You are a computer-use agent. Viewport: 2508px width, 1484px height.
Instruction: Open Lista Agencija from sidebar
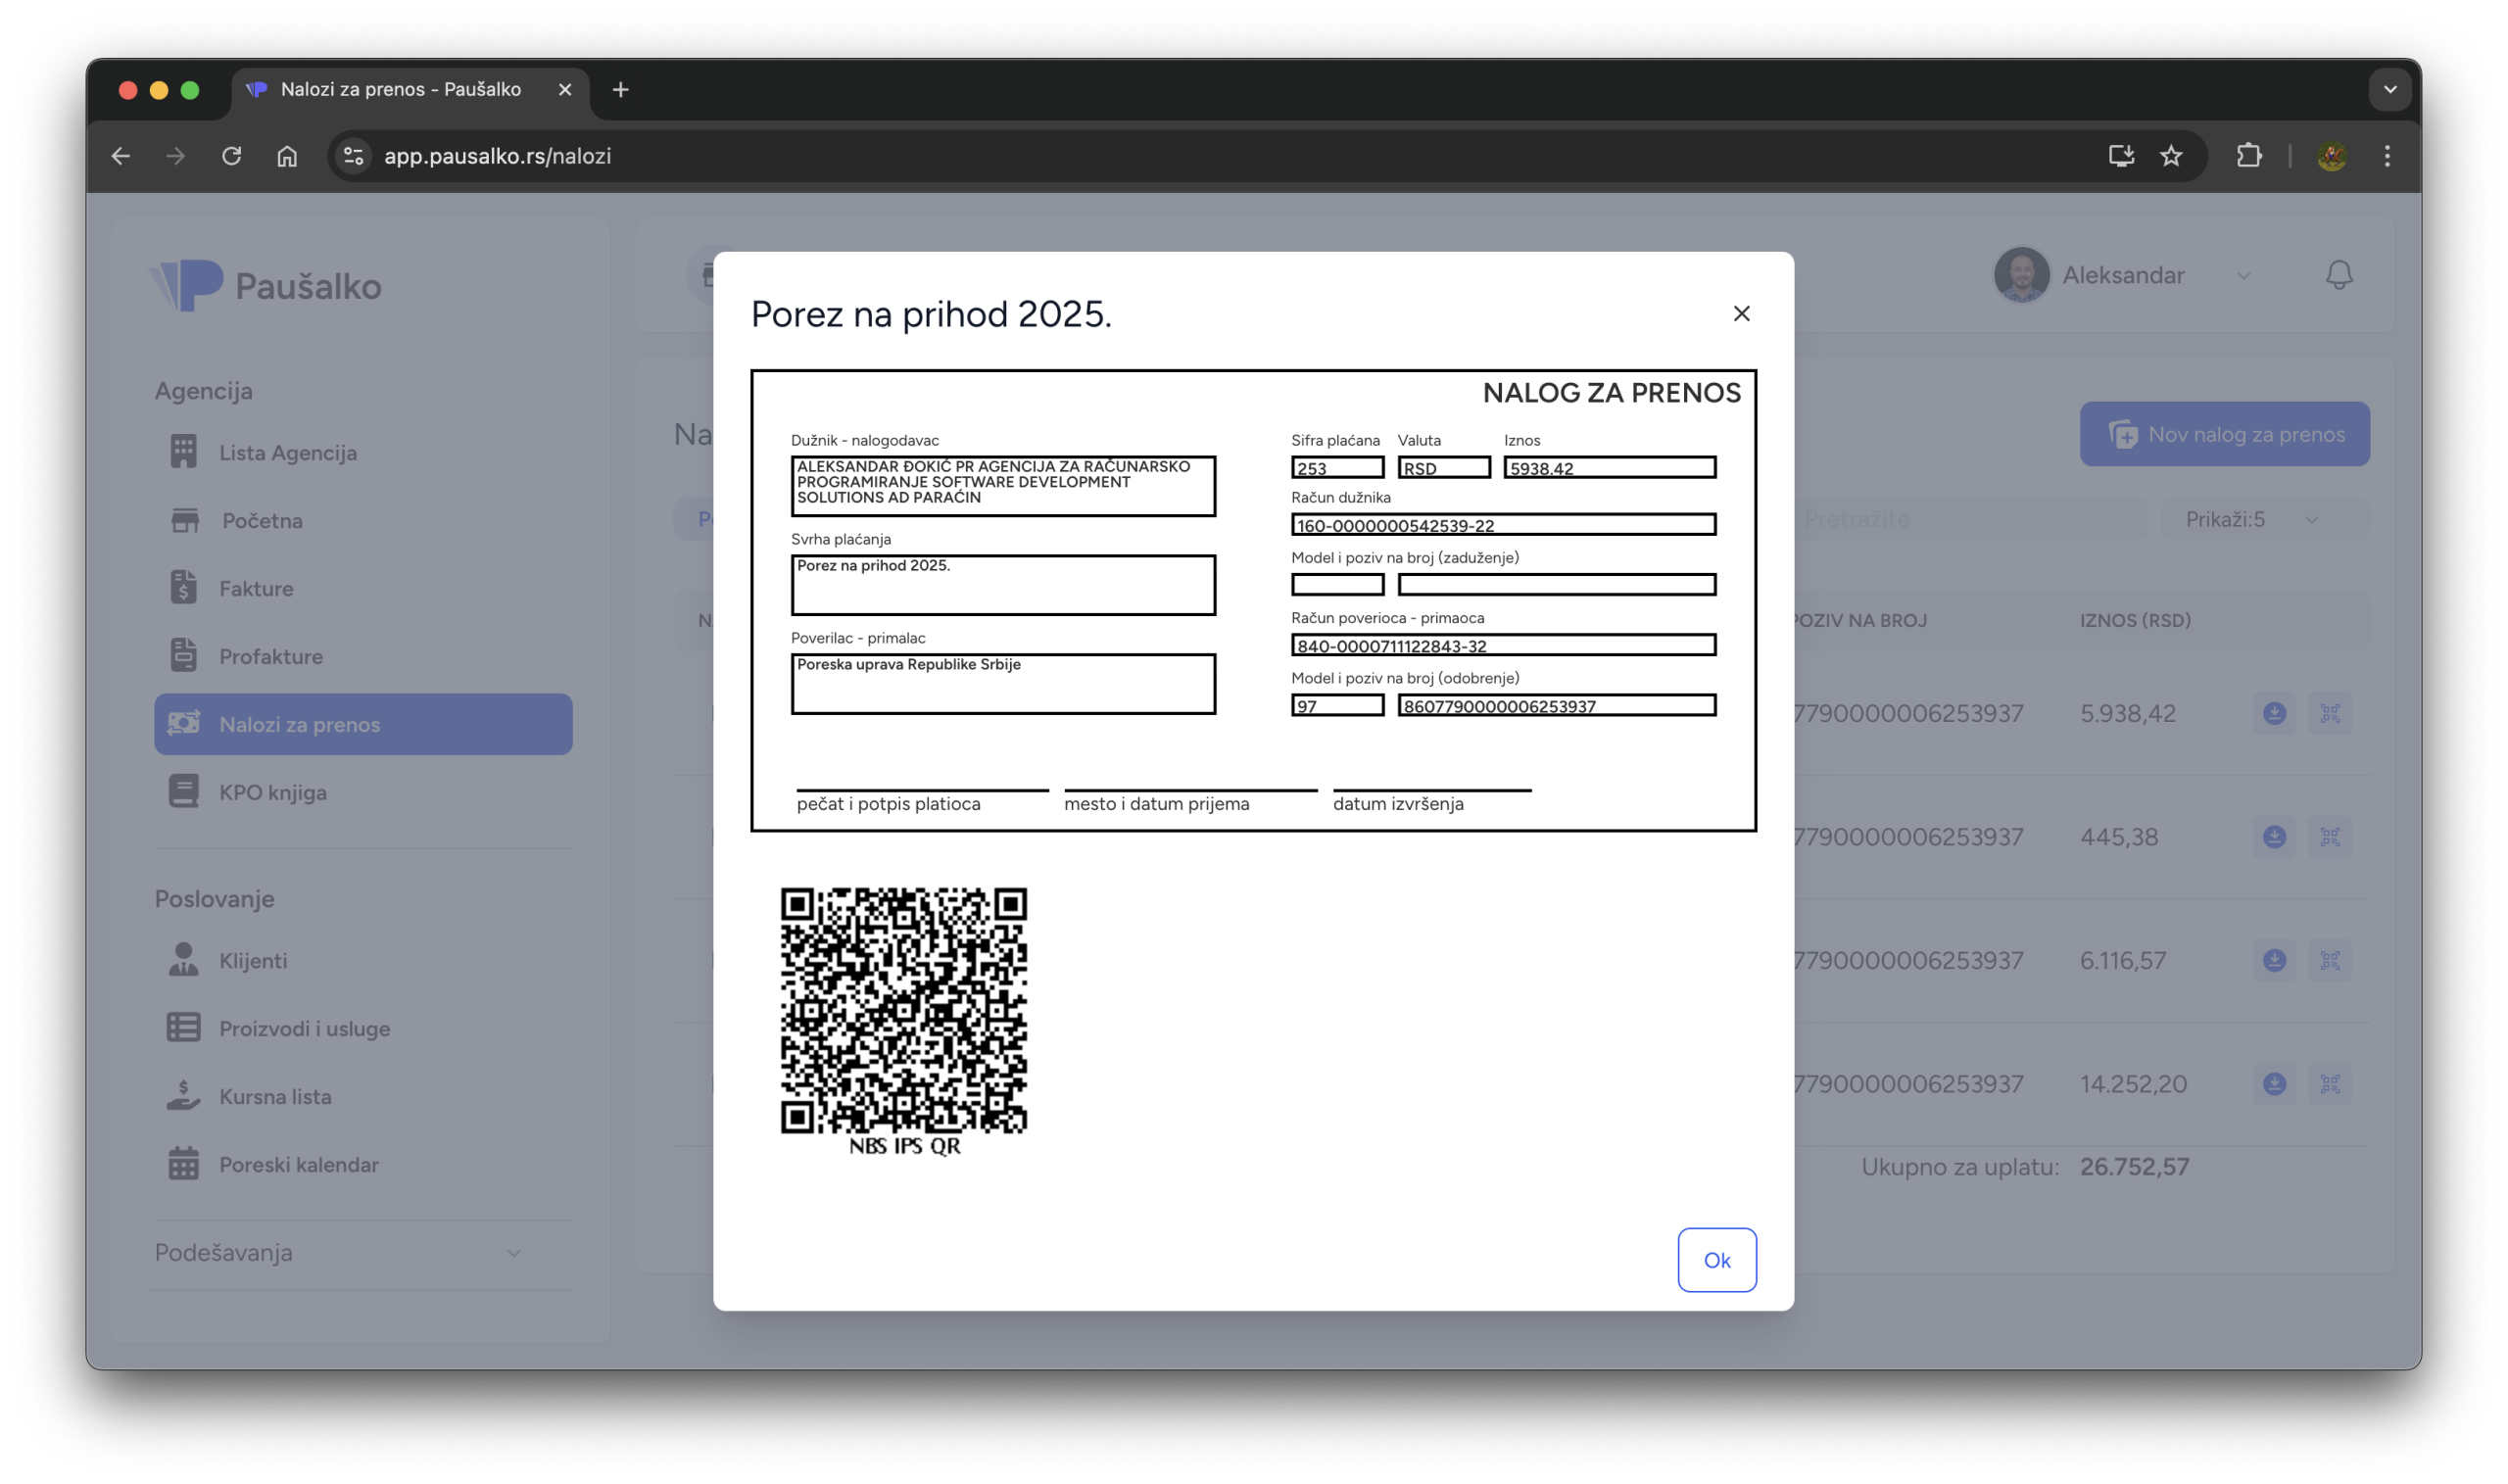click(287, 452)
